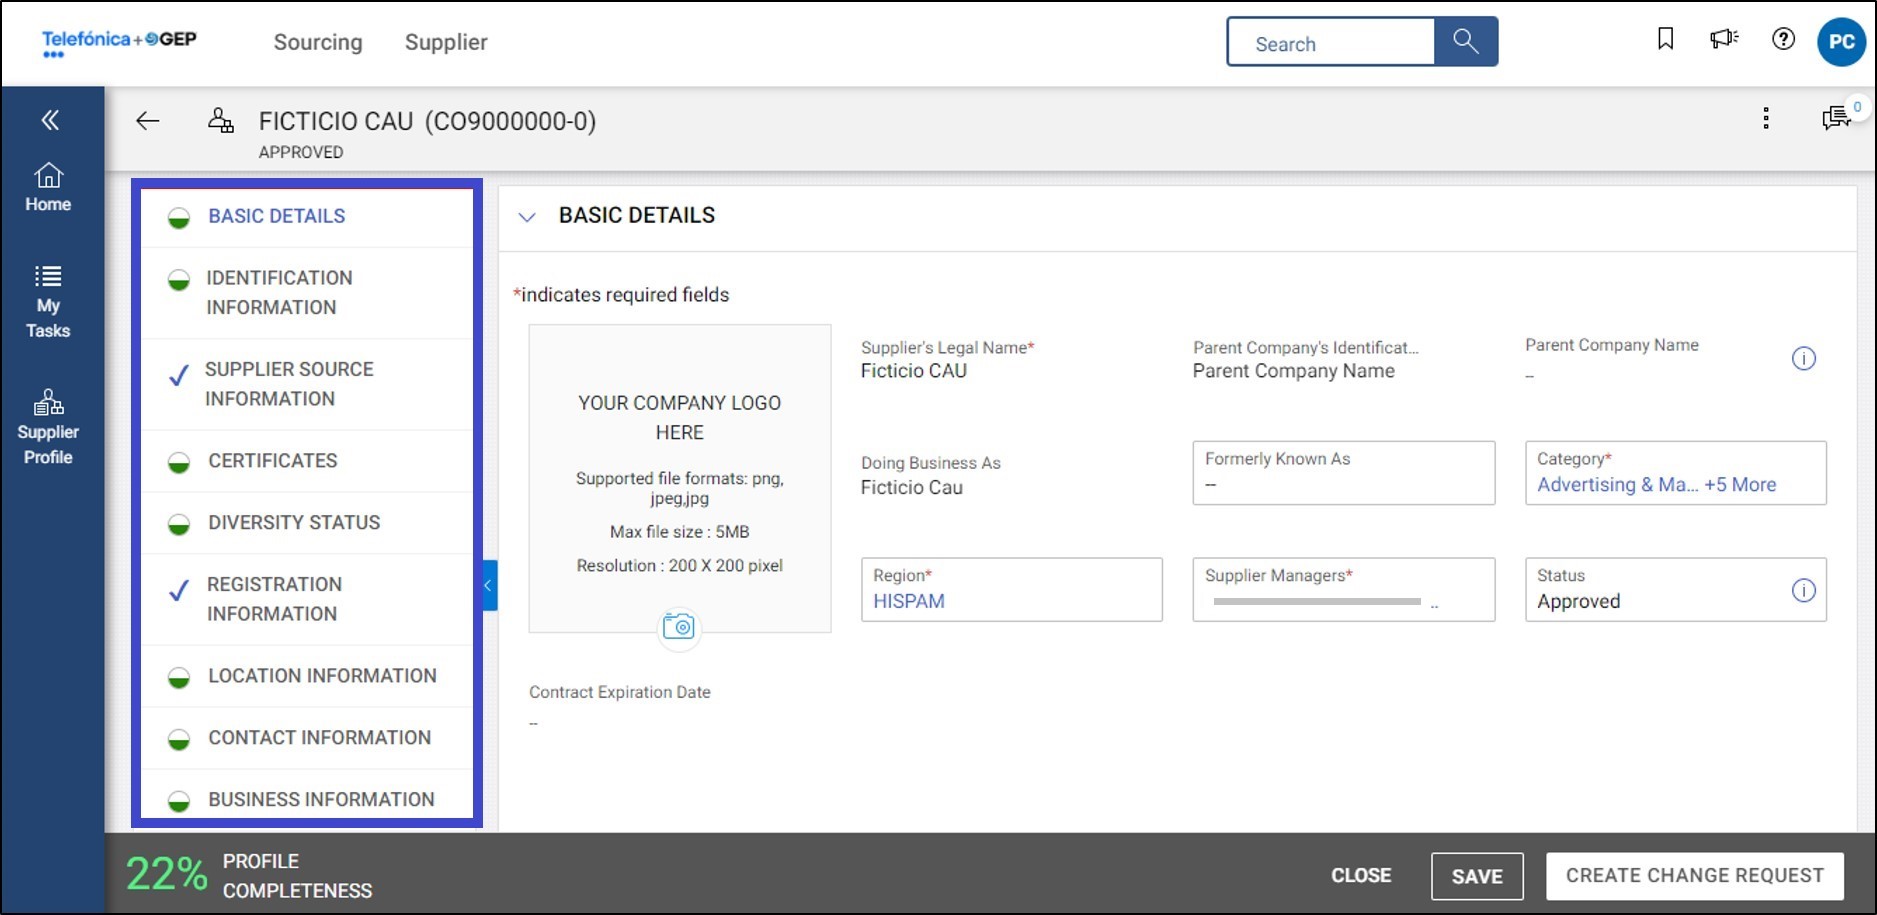The height and width of the screenshot is (915, 1877).
Task: Go back using the left arrow
Action: click(x=148, y=121)
